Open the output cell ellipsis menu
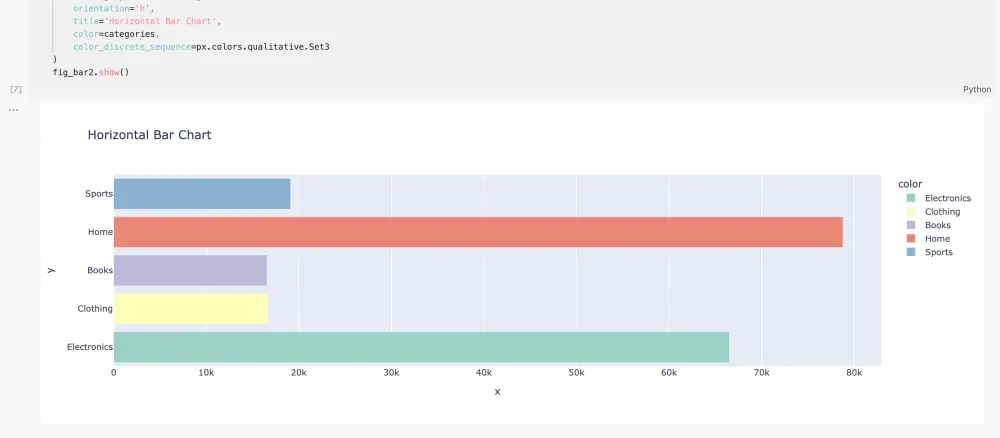 pyautogui.click(x=13, y=109)
